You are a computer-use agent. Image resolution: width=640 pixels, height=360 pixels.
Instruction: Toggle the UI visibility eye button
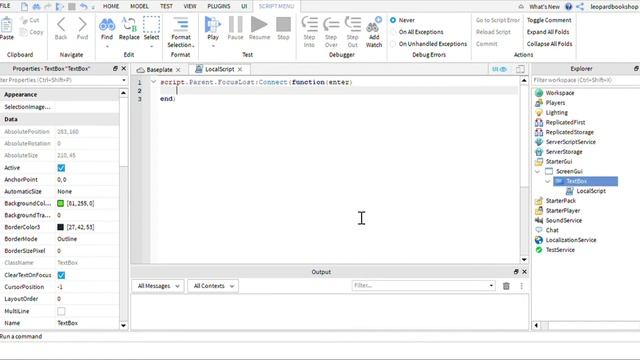(499, 69)
